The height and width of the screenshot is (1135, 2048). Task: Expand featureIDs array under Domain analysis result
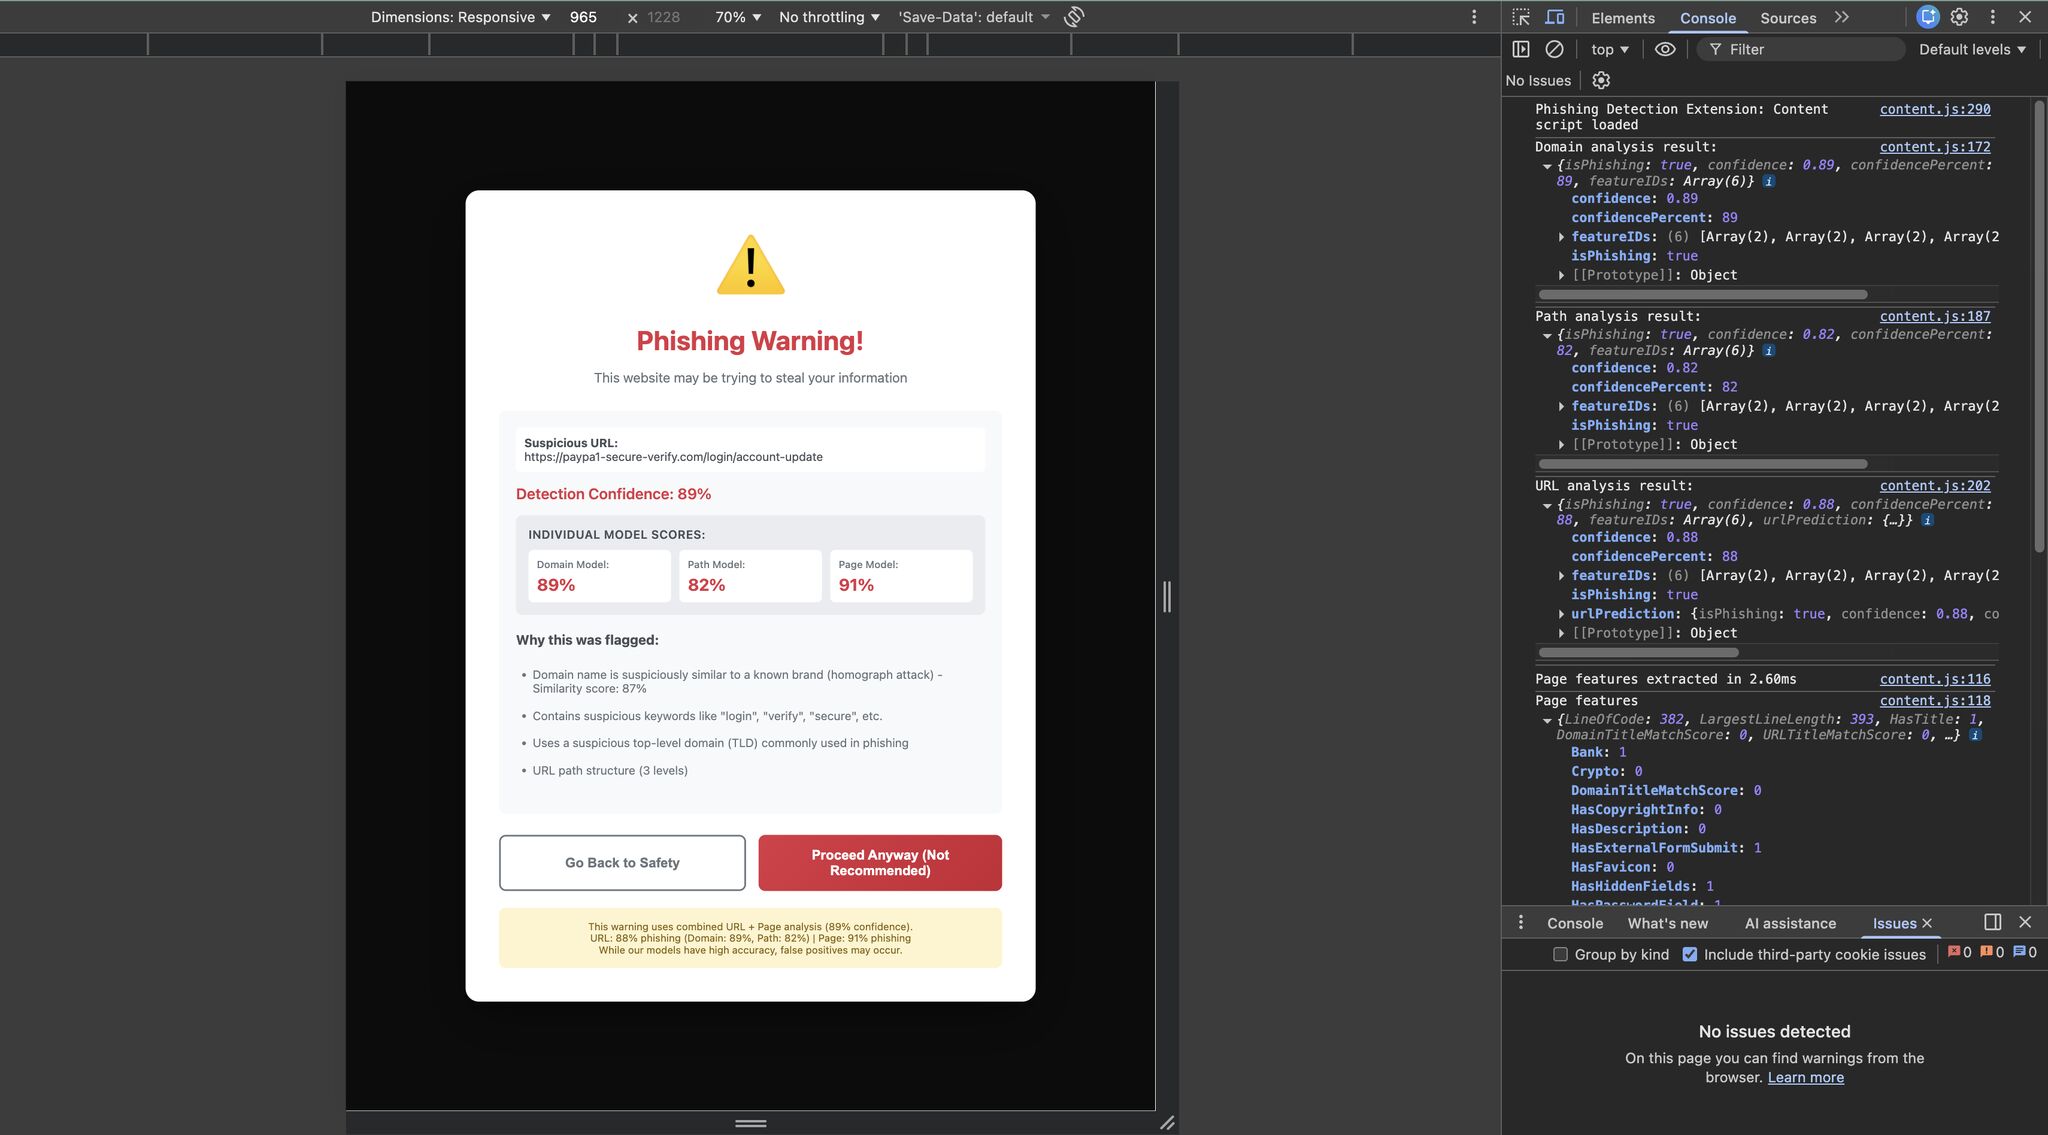pos(1563,237)
